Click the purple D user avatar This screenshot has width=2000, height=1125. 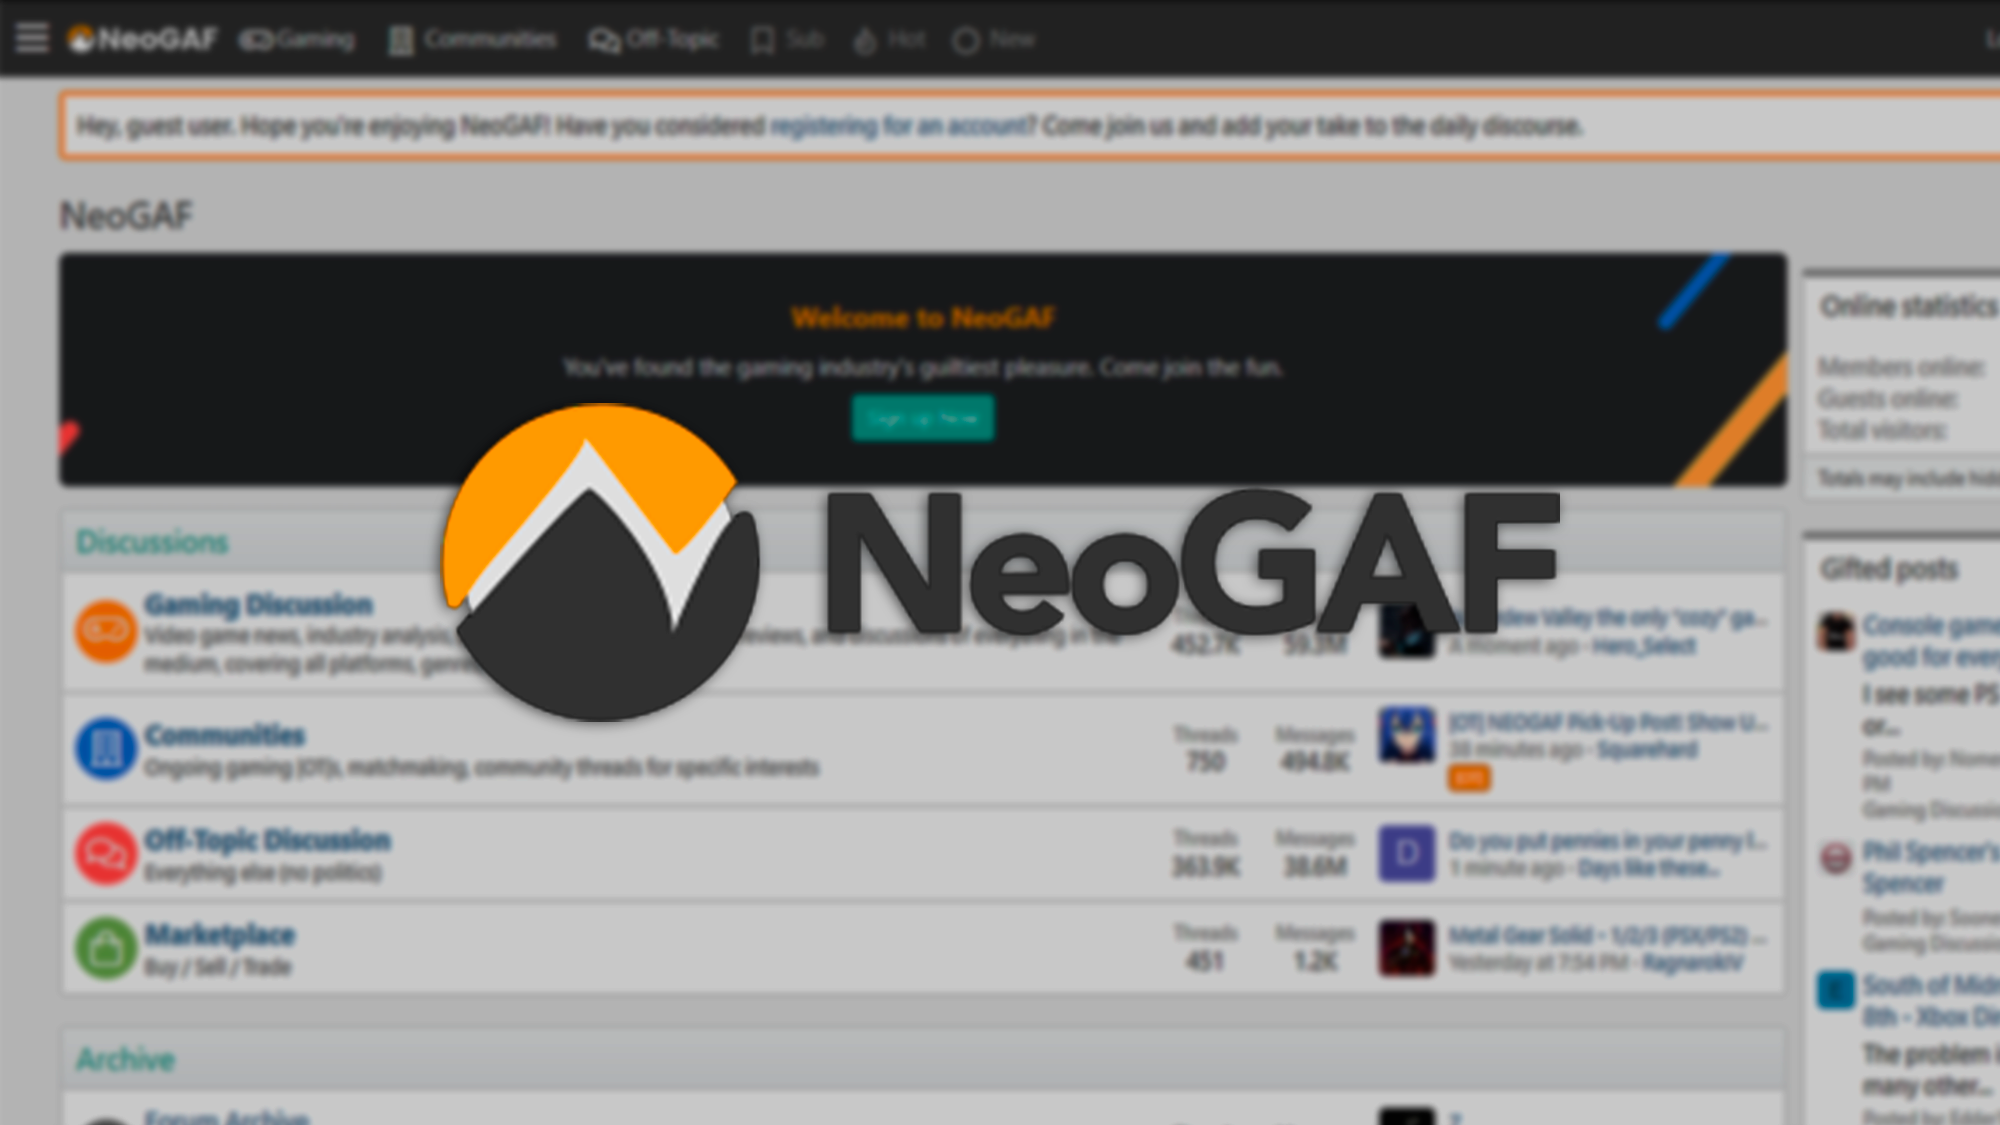1406,853
